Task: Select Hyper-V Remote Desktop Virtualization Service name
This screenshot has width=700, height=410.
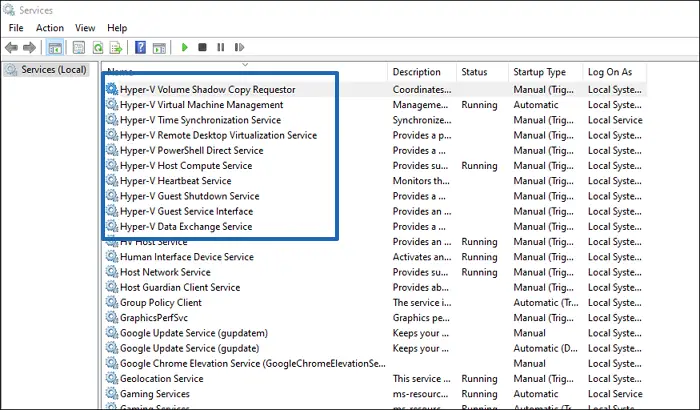Action: (218, 135)
